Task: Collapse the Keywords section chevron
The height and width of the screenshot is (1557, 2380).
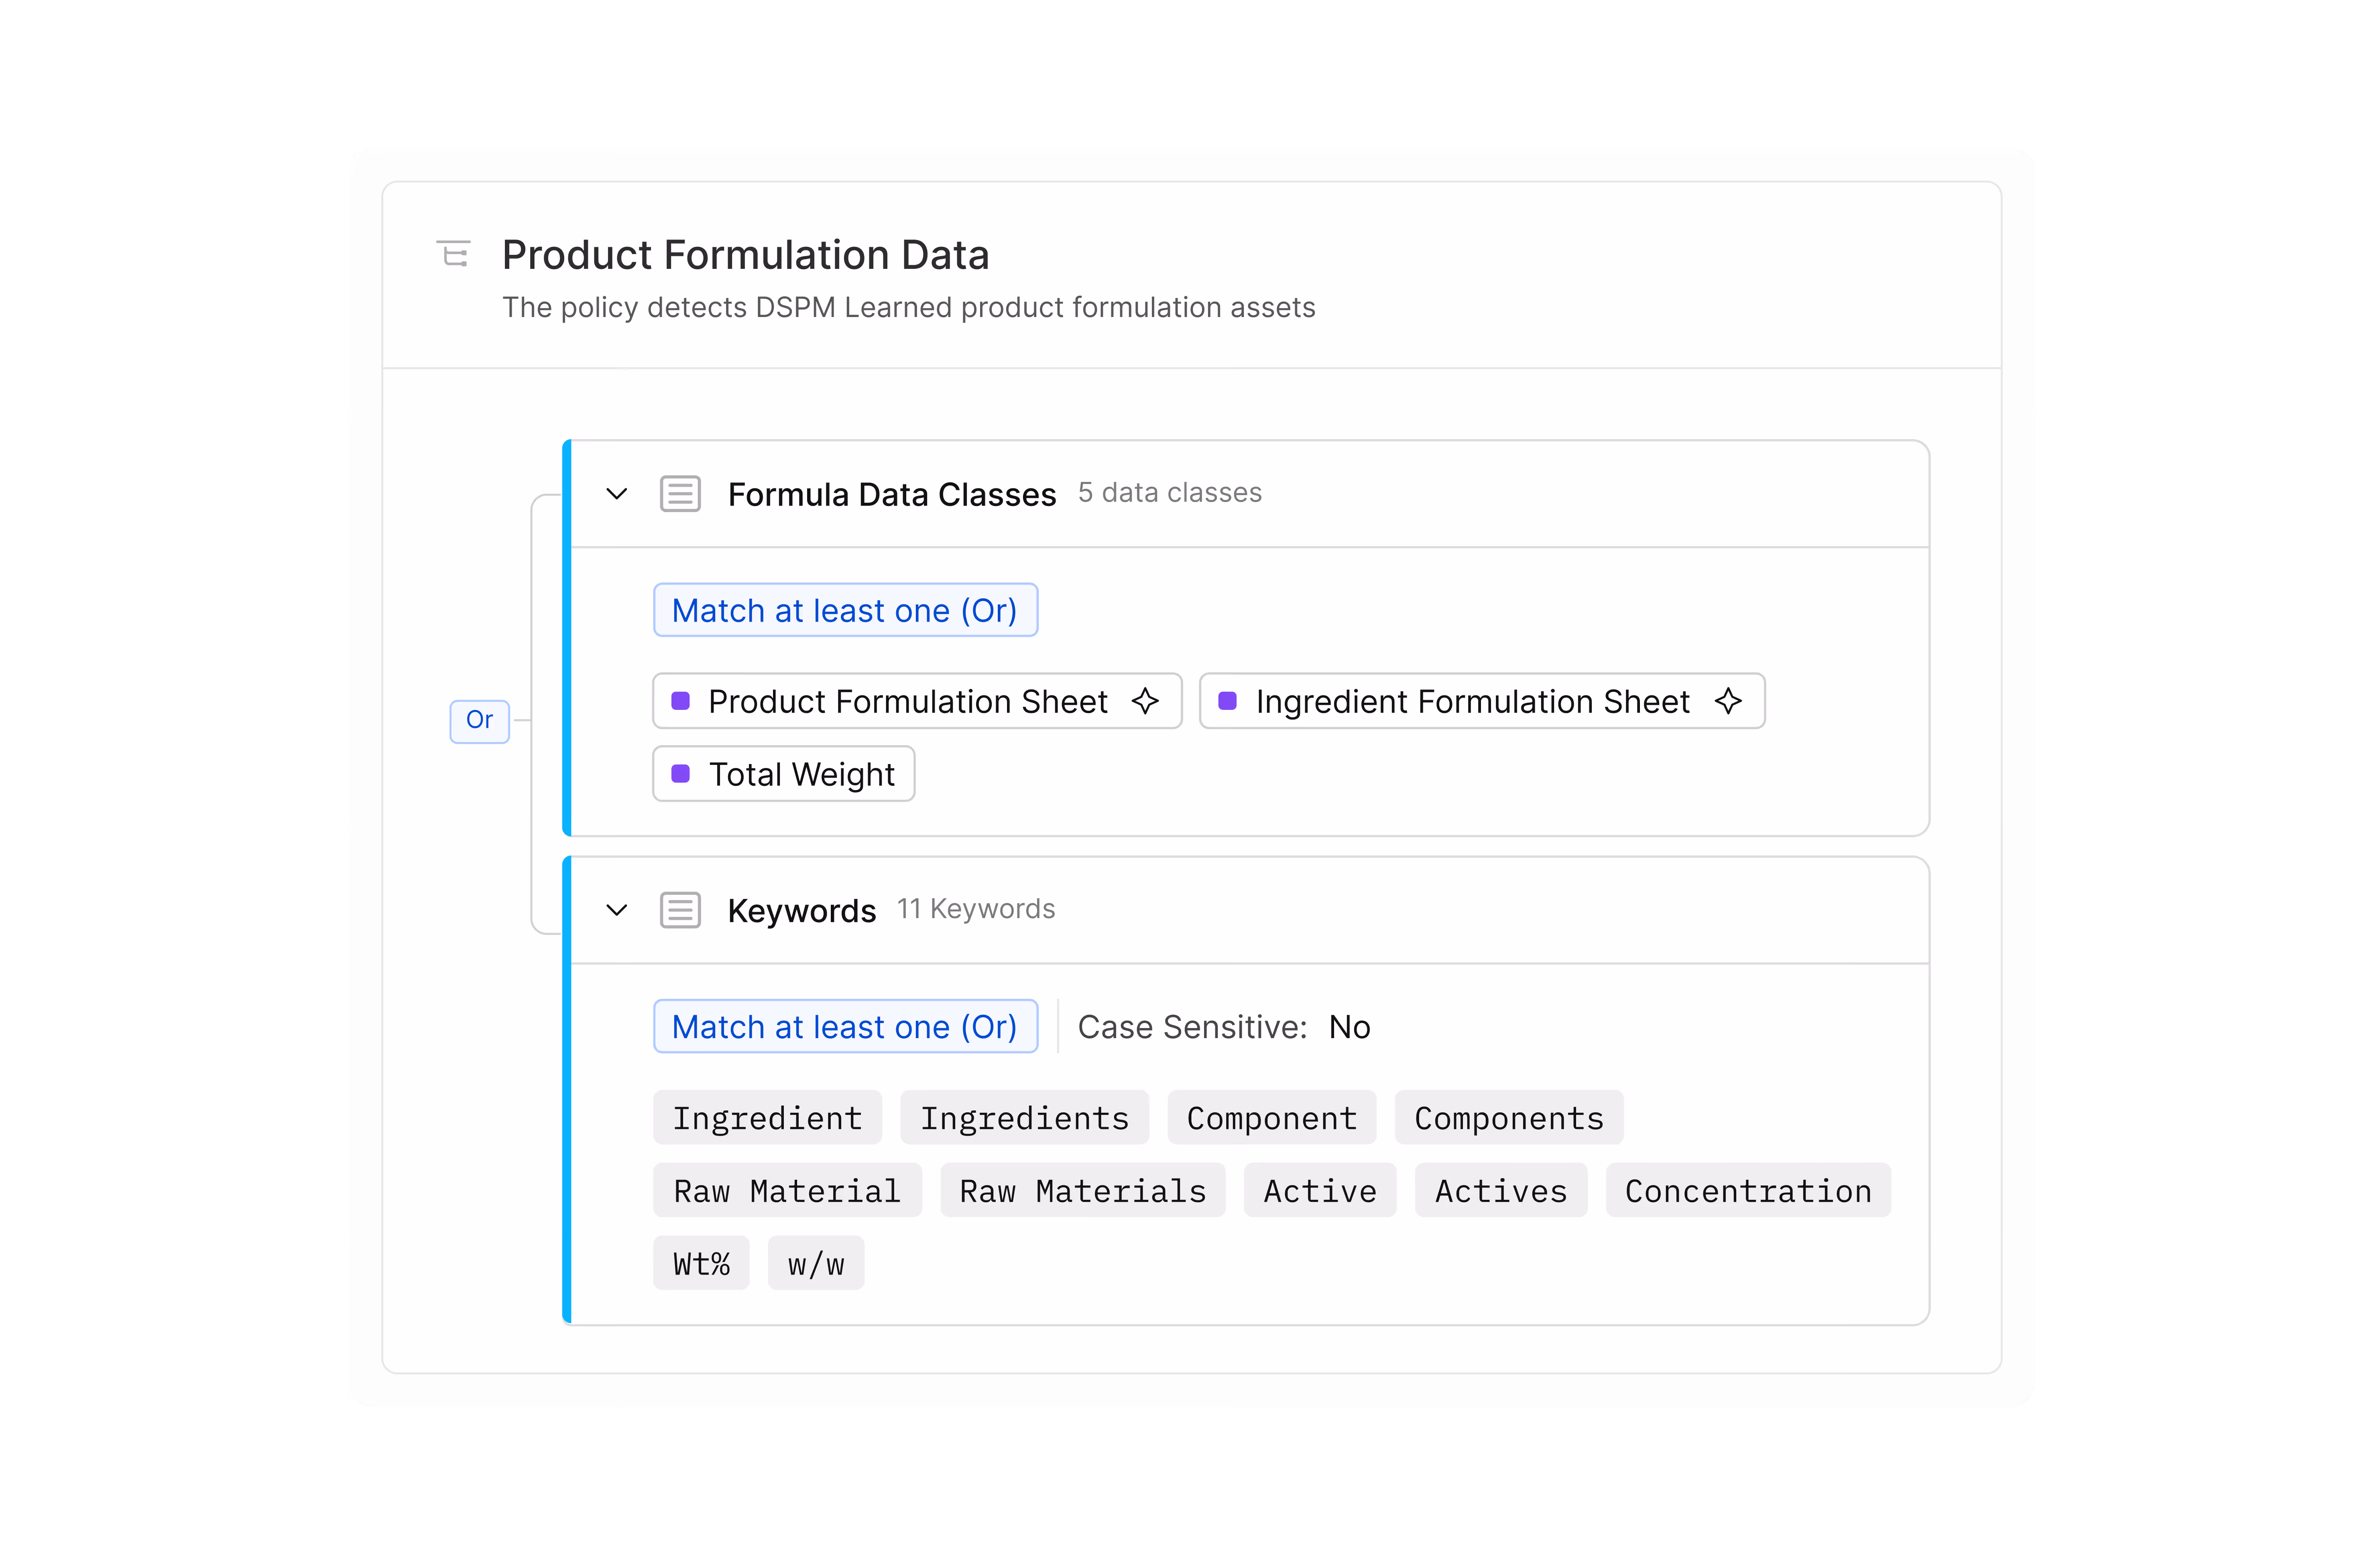Action: point(617,910)
